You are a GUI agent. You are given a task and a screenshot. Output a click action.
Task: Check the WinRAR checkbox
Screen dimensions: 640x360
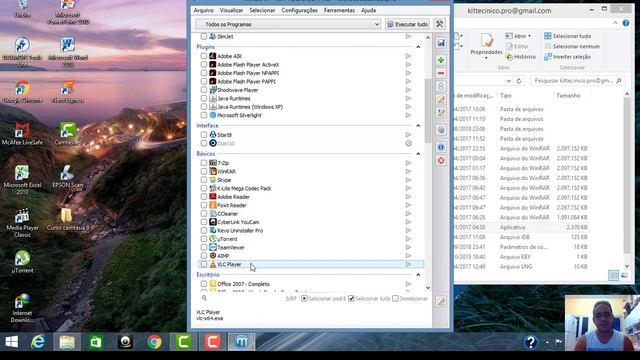(x=204, y=171)
